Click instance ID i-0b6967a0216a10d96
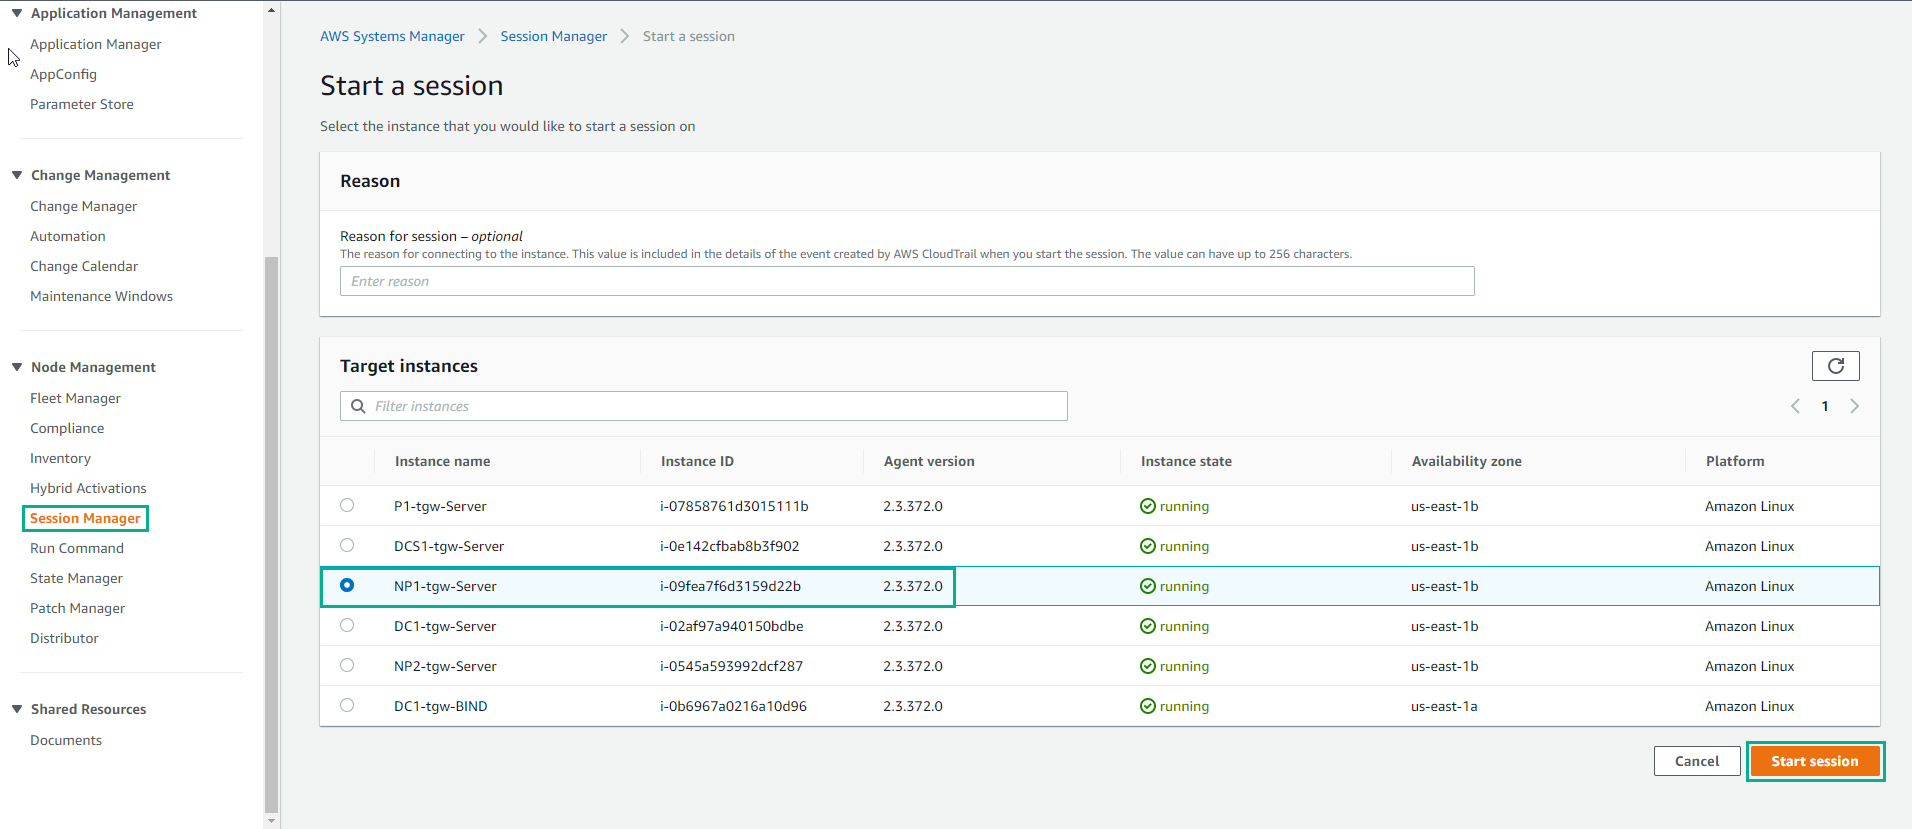 [733, 706]
